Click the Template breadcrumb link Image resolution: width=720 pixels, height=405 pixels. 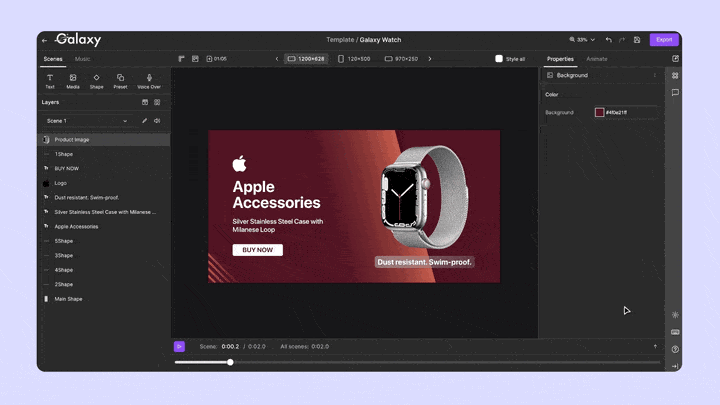pos(340,40)
